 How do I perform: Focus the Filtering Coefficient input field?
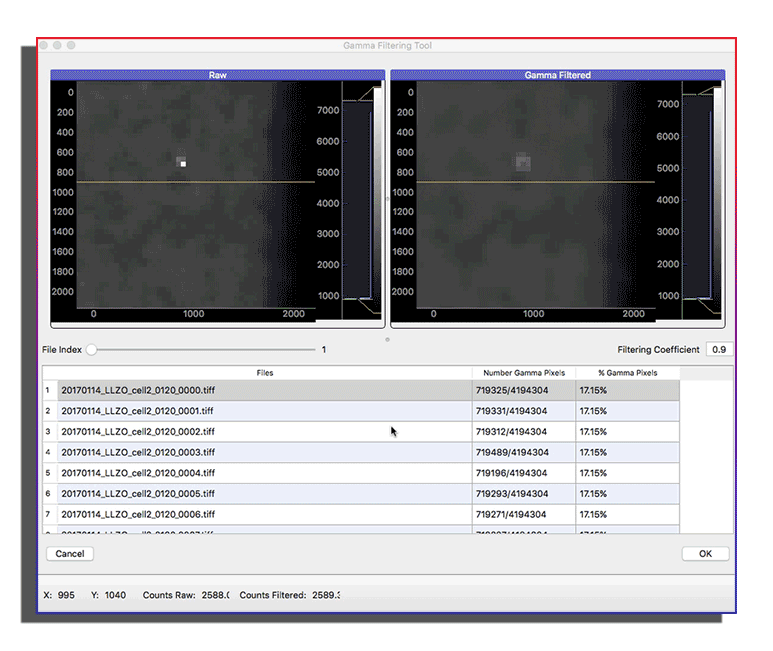[717, 350]
